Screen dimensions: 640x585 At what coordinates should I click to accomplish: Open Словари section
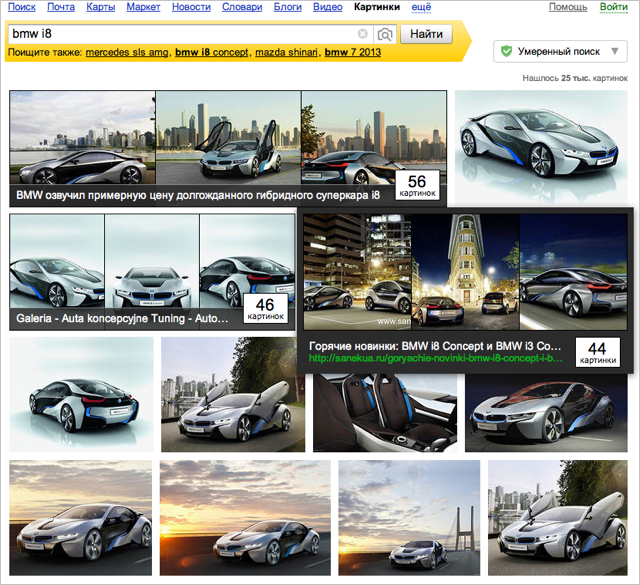pyautogui.click(x=242, y=7)
